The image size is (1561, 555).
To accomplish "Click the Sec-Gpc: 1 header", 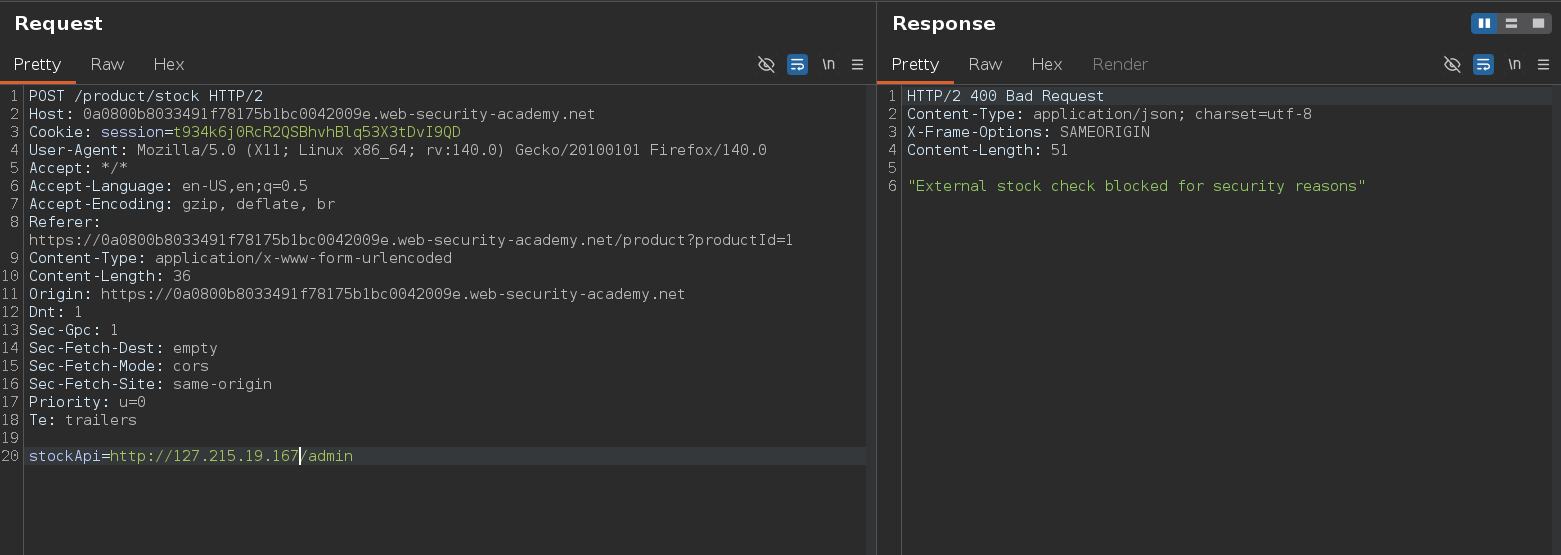I will [74, 330].
